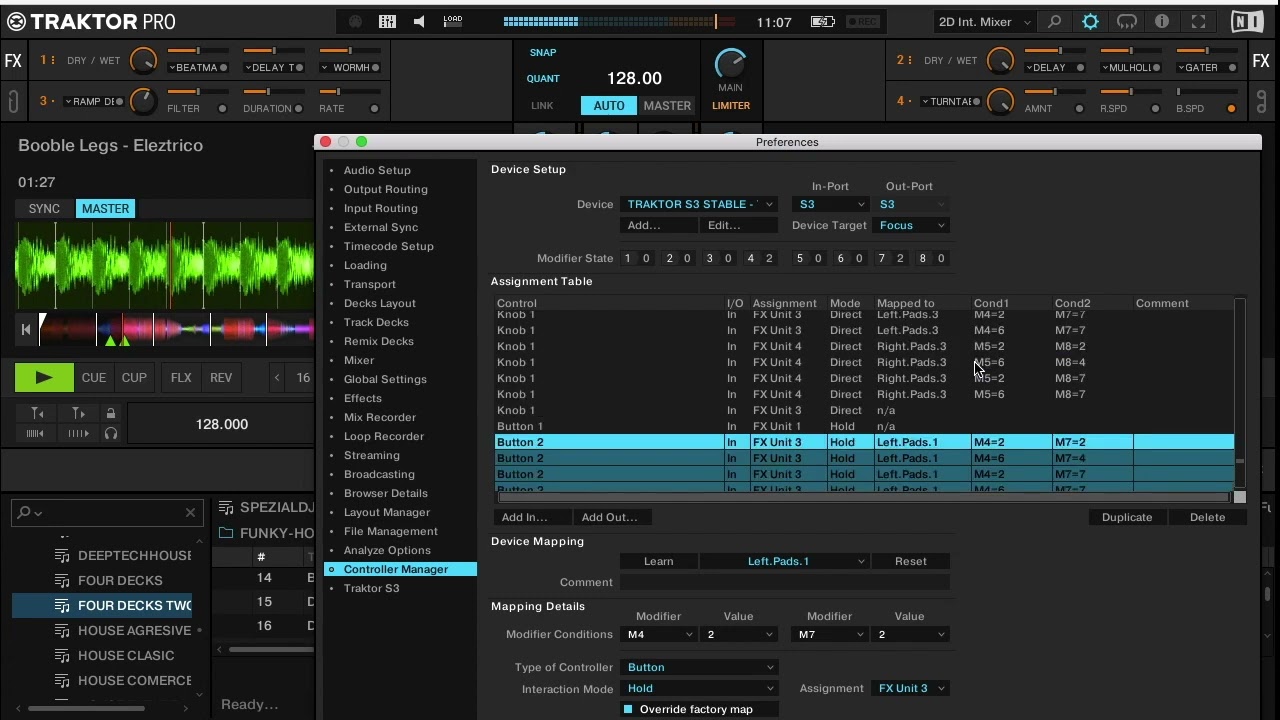
Task: Open the Interaction Mode Hold dropdown
Action: pos(699,688)
